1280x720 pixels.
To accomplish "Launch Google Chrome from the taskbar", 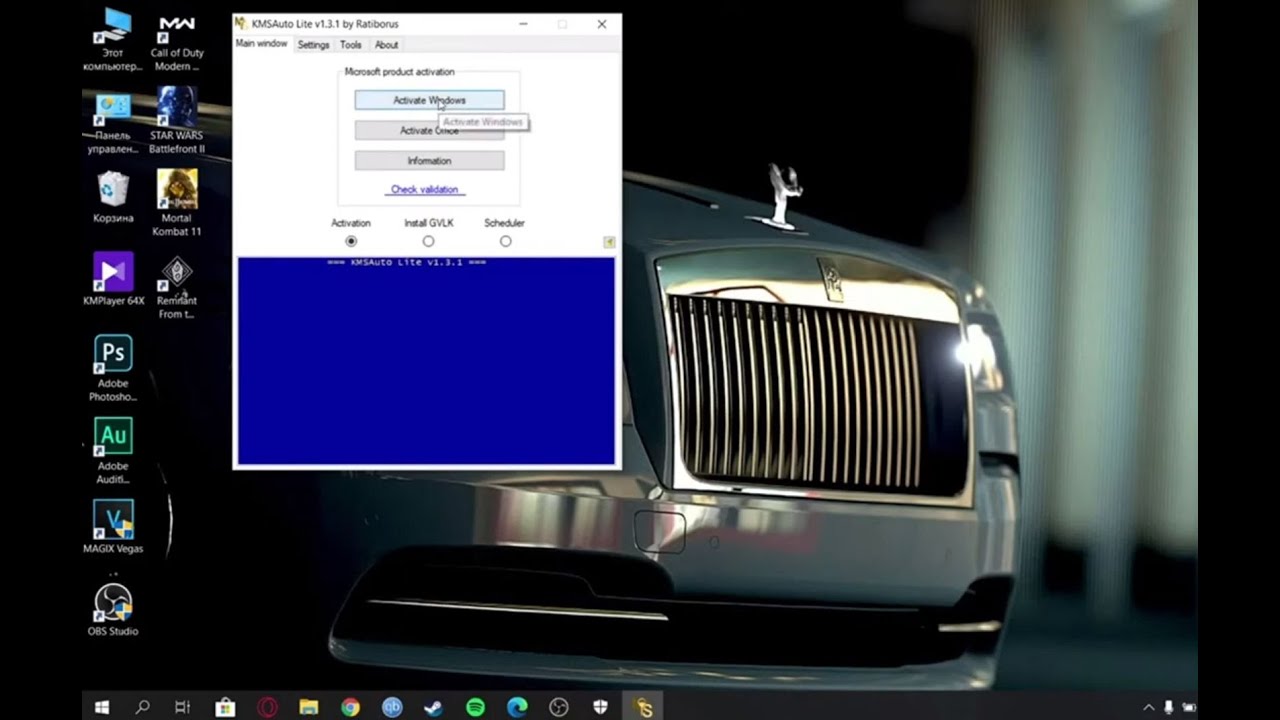I will click(x=350, y=707).
